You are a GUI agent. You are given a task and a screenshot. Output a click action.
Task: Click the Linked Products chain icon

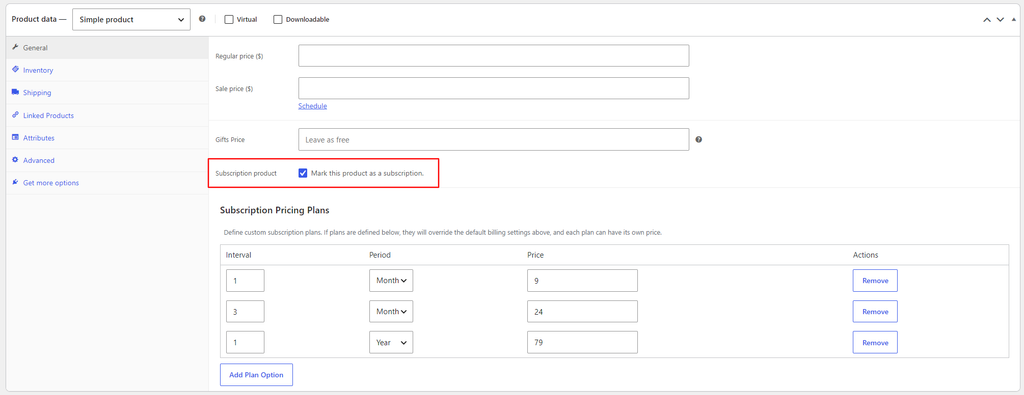point(15,114)
